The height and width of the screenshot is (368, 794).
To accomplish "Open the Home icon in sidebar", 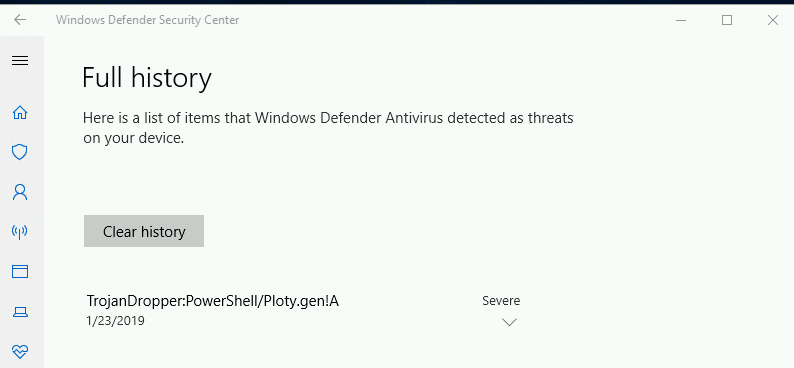I will click(x=20, y=112).
